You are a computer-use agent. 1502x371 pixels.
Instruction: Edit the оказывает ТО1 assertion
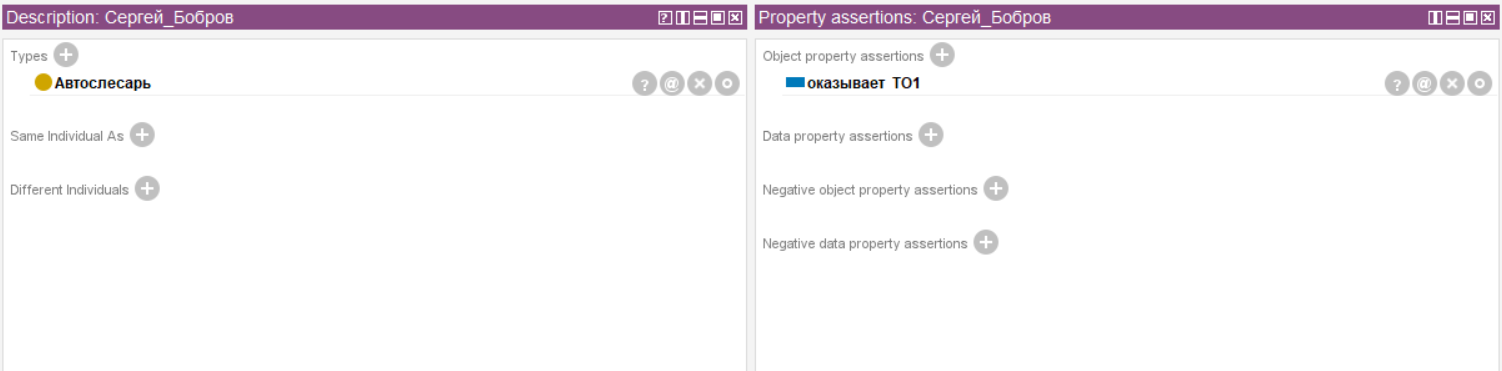(1480, 84)
